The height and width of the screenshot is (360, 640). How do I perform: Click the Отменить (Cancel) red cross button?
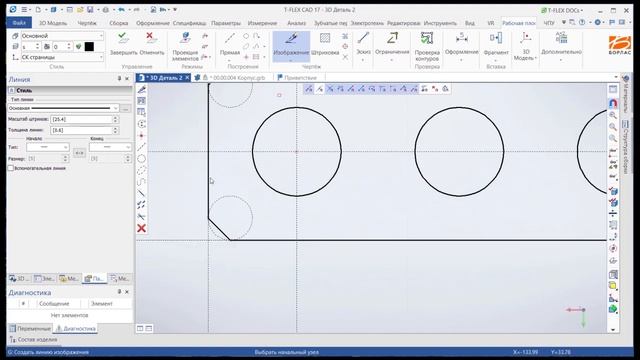point(151,44)
